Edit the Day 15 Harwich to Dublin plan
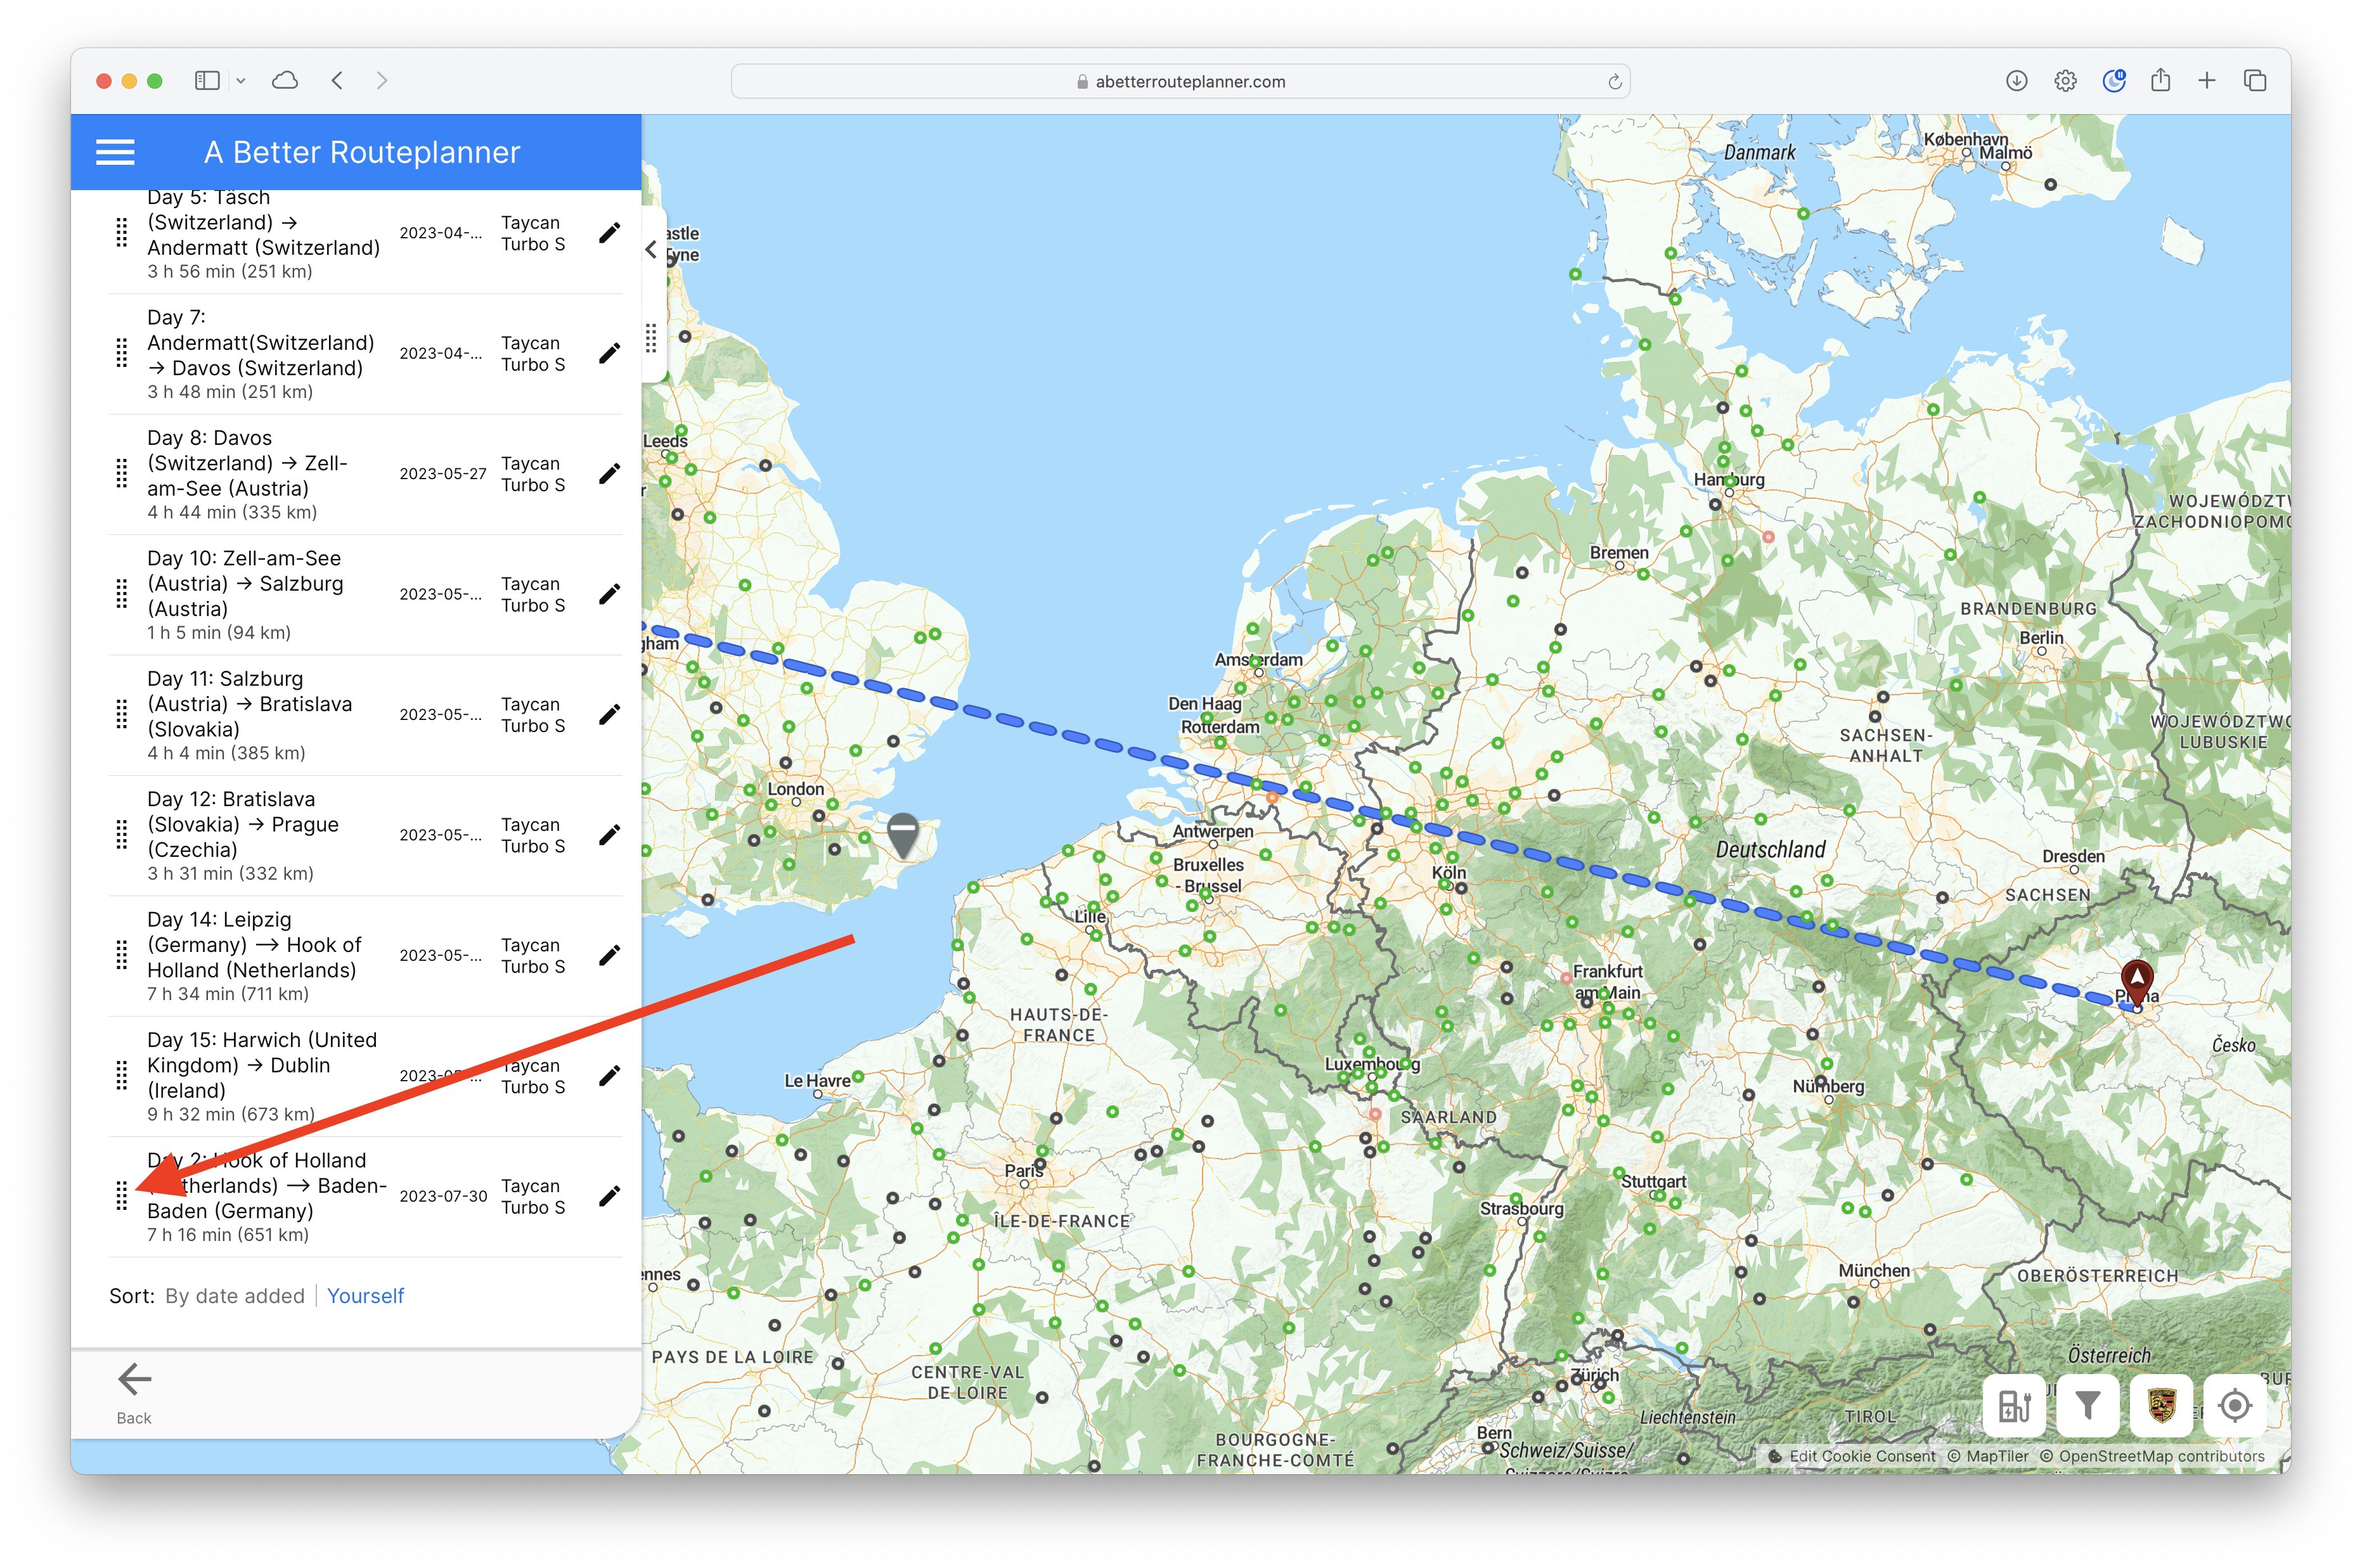Image resolution: width=2362 pixels, height=1568 pixels. 609,1076
